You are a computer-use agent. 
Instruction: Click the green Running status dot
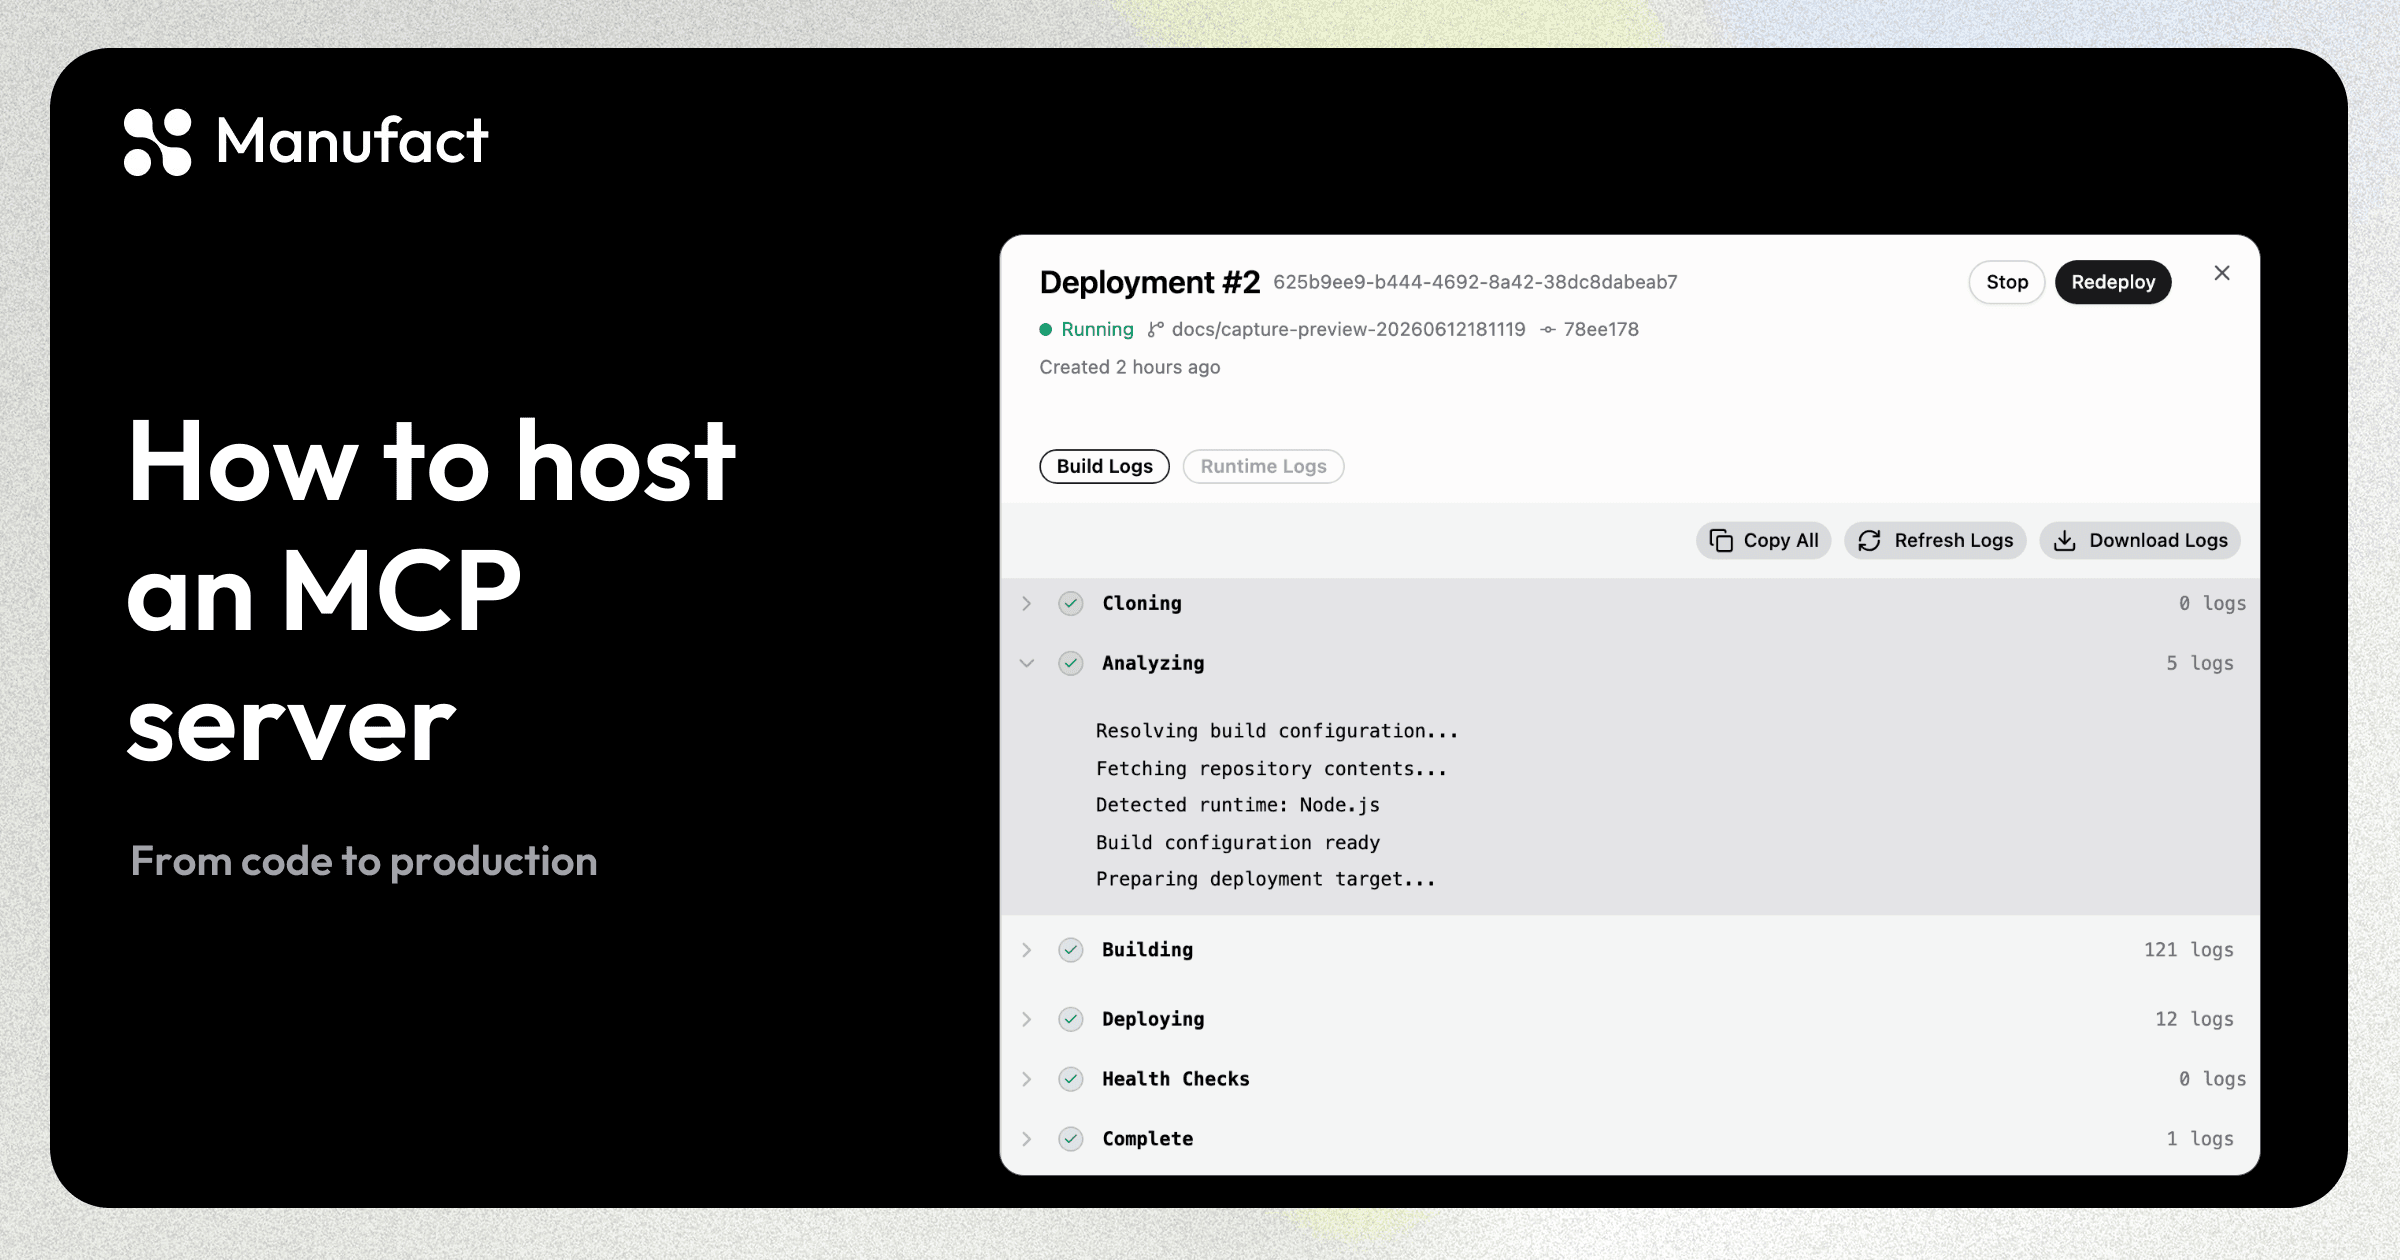1045,329
